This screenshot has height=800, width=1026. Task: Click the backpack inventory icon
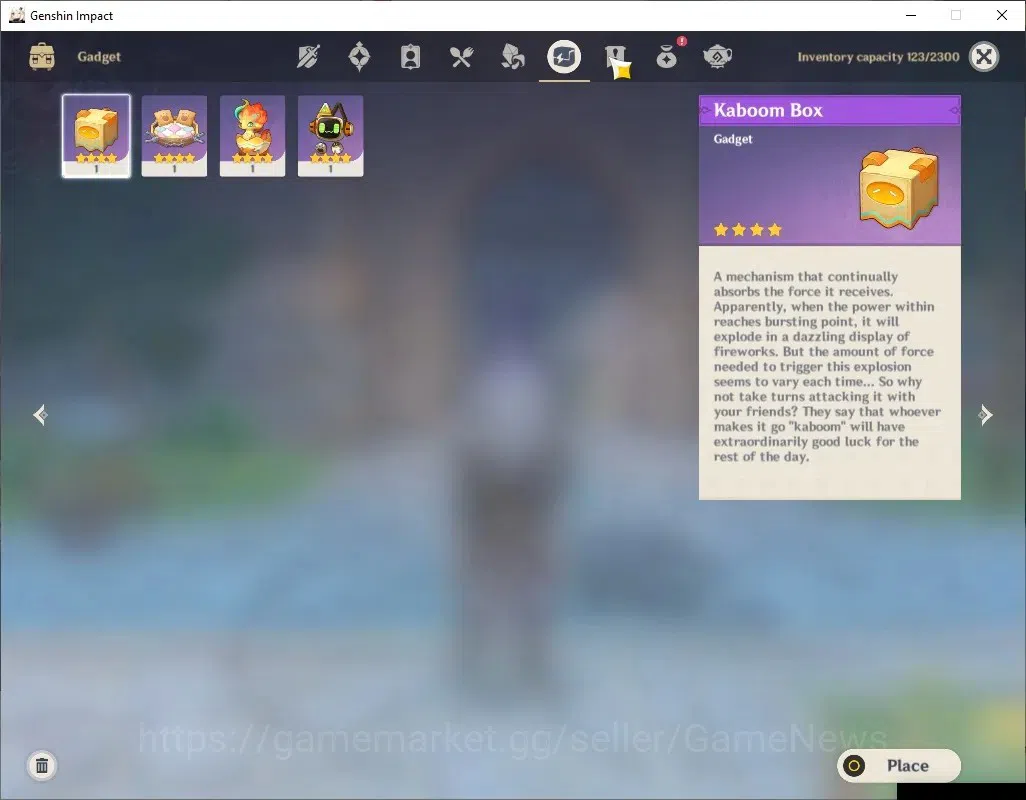(42, 57)
